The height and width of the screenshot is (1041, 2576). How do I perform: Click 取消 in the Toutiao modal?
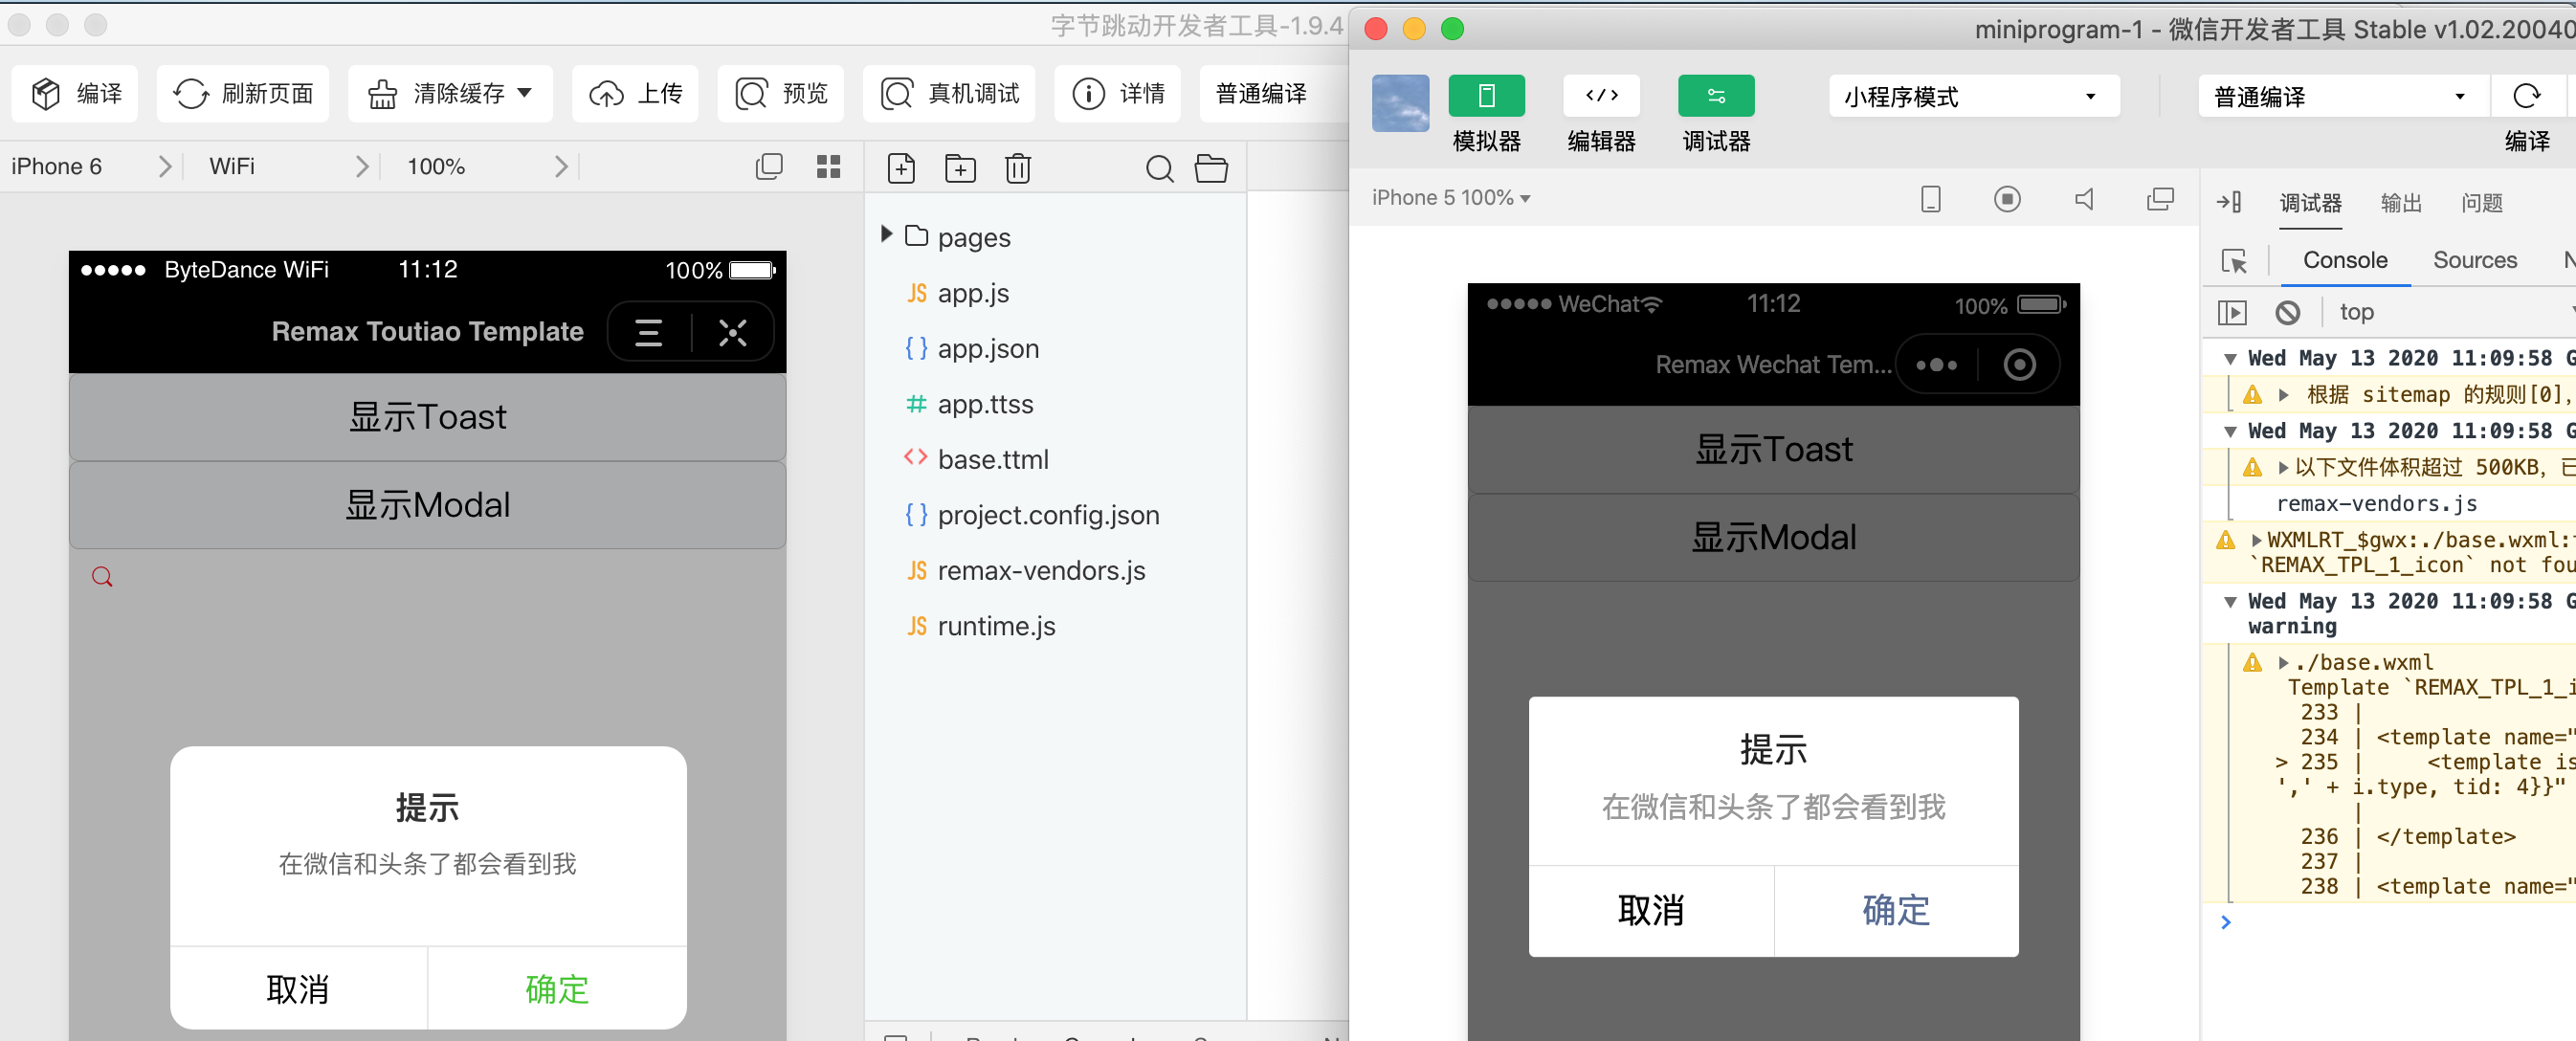pos(298,988)
